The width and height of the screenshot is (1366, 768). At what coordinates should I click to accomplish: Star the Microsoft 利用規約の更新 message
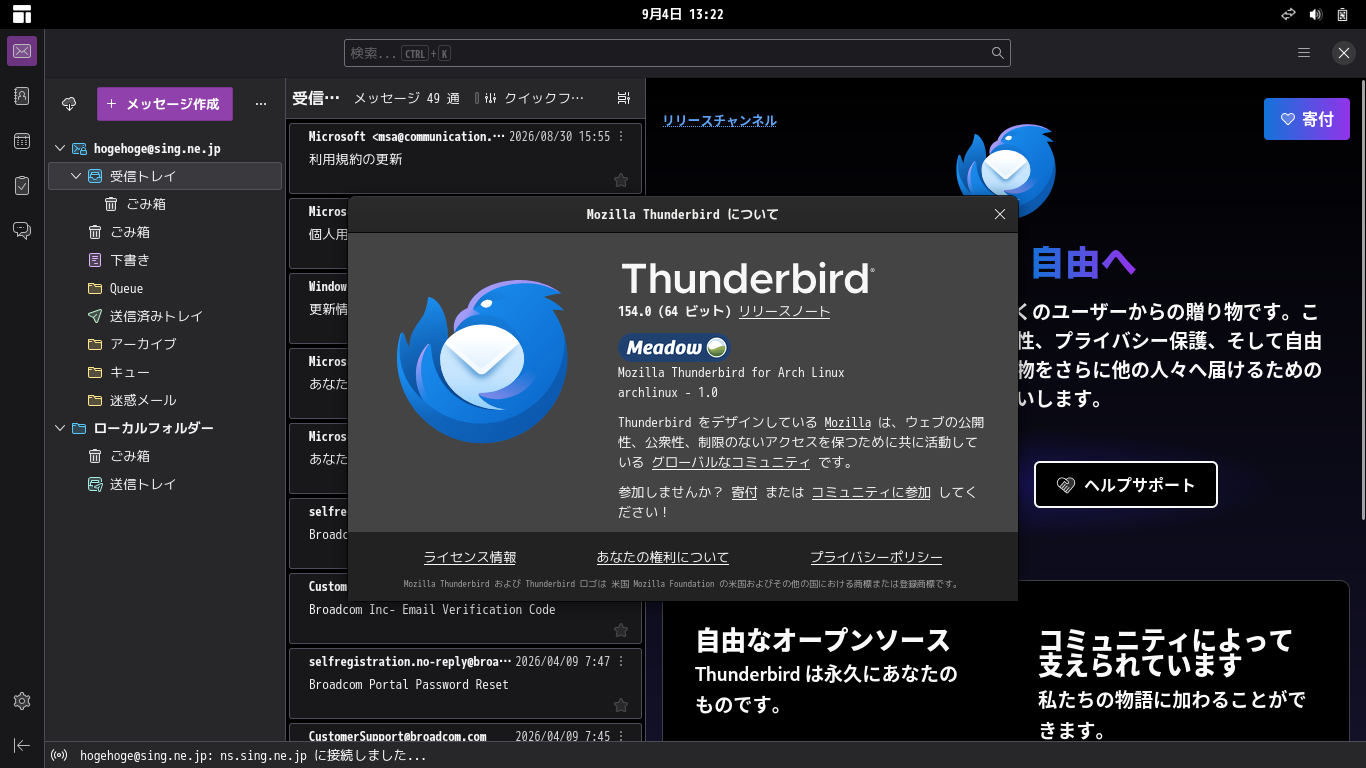point(621,180)
